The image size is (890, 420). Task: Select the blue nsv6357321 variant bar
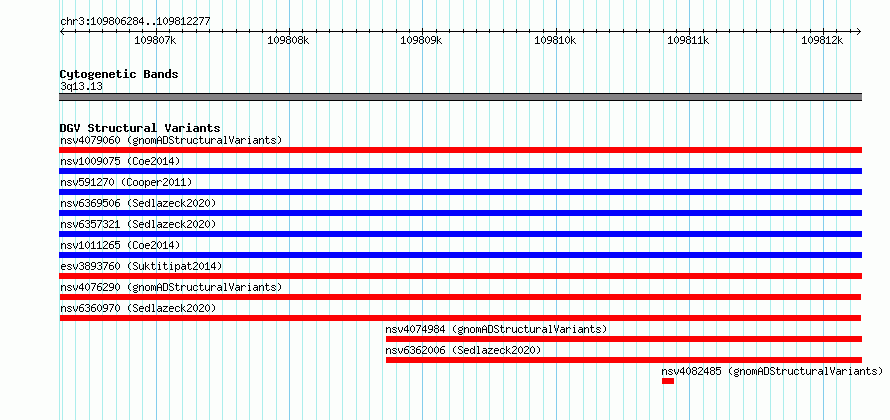point(460,234)
